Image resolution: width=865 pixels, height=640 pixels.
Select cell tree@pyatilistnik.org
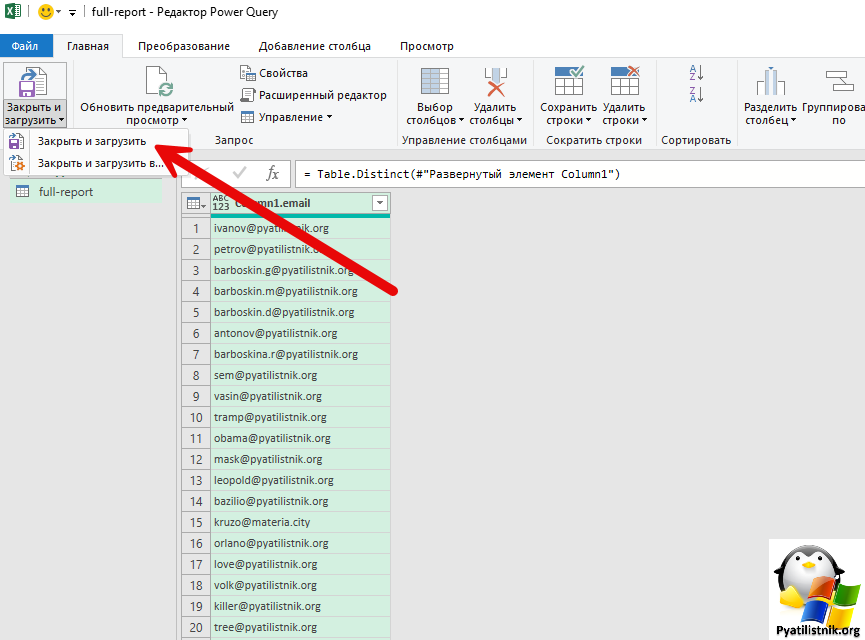[x=300, y=627]
